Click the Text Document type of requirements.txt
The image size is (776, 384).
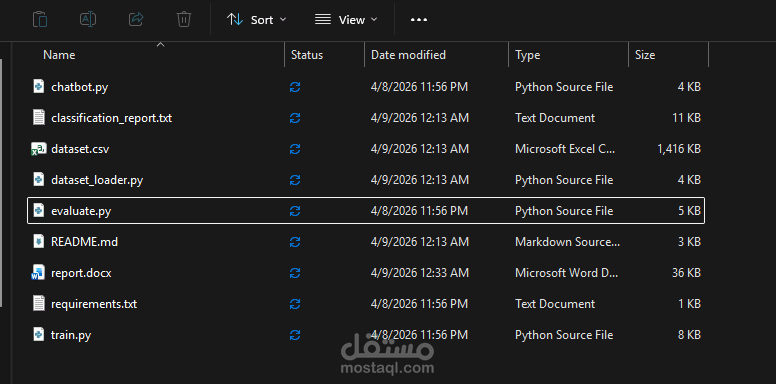pyautogui.click(x=555, y=304)
